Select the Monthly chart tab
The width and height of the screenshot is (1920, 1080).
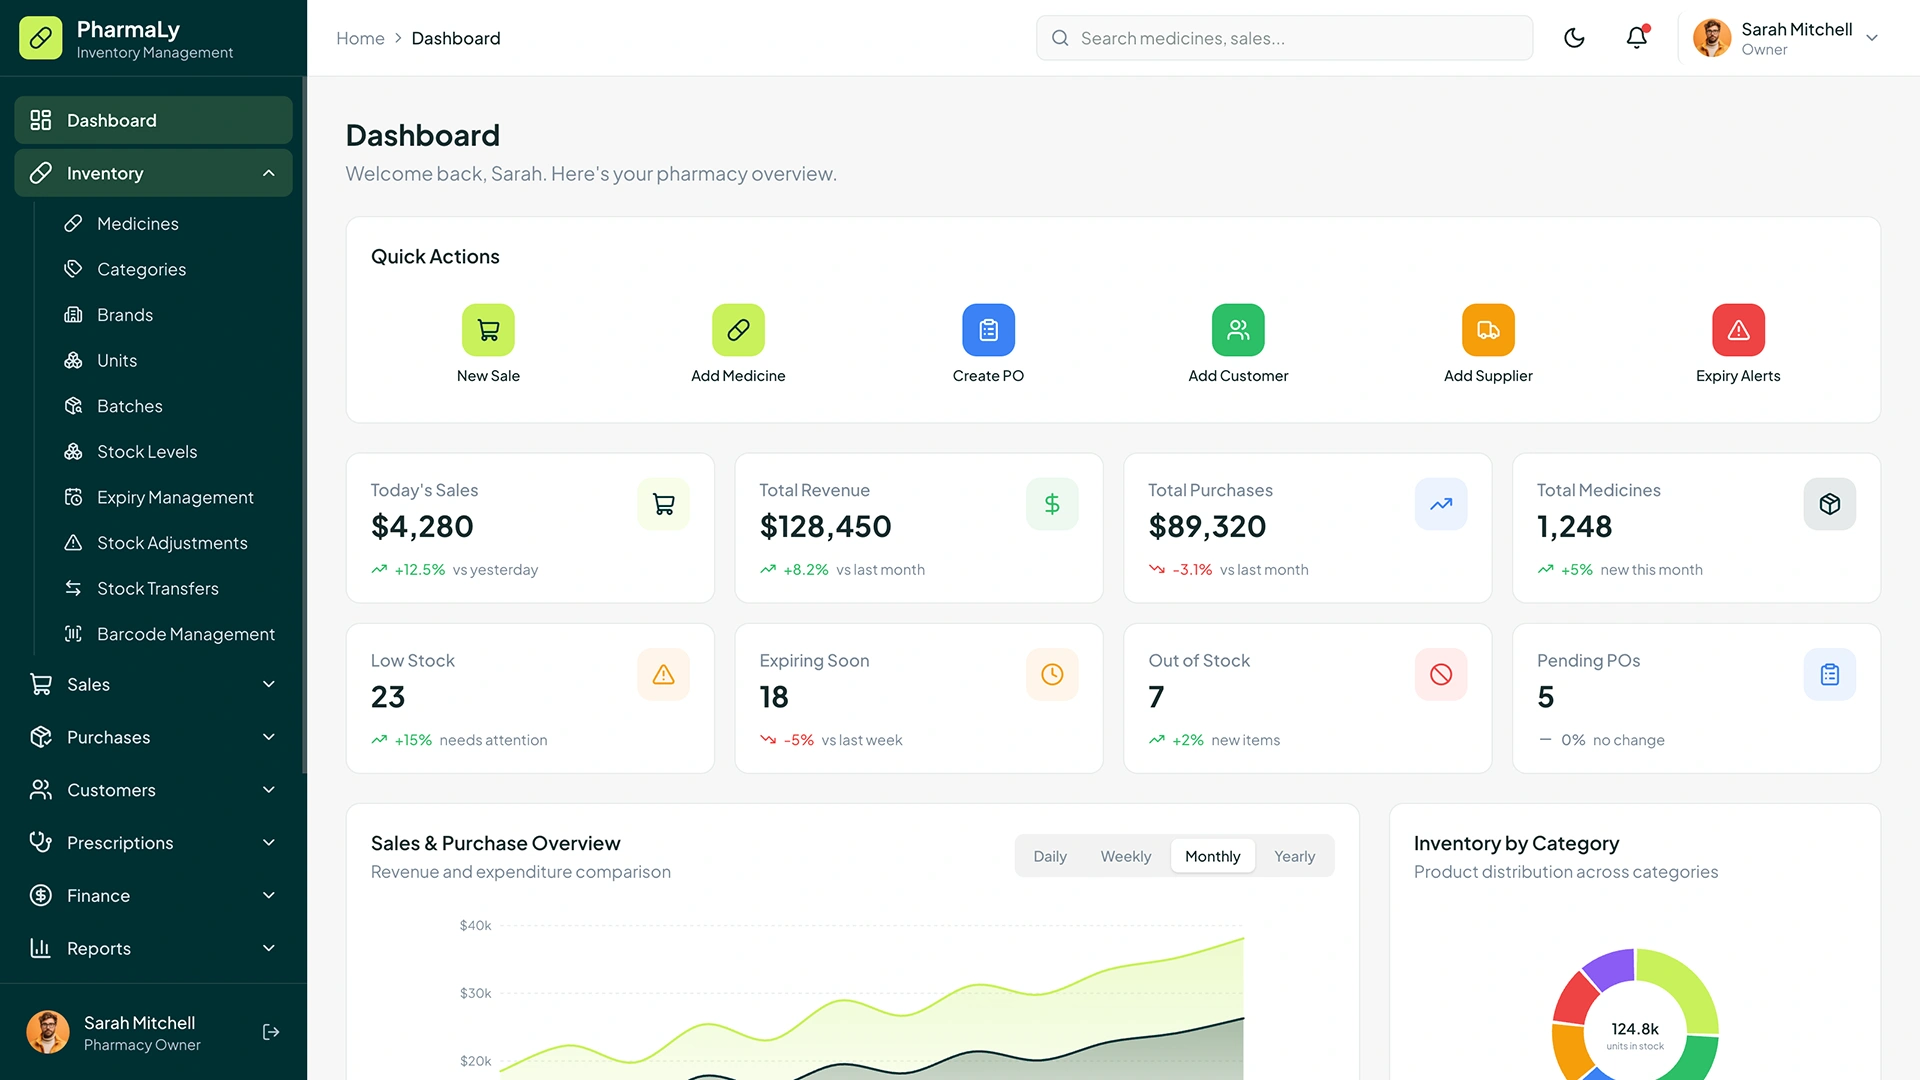click(1212, 856)
